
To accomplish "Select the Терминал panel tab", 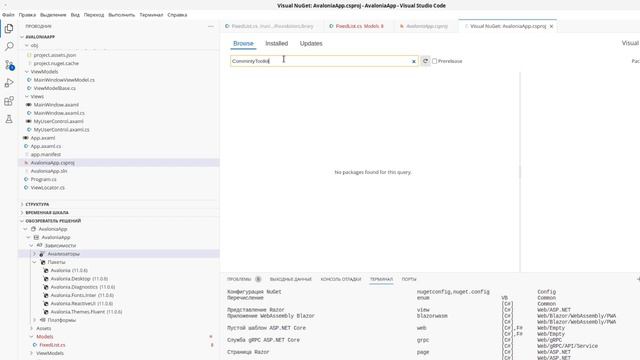I will click(x=381, y=279).
